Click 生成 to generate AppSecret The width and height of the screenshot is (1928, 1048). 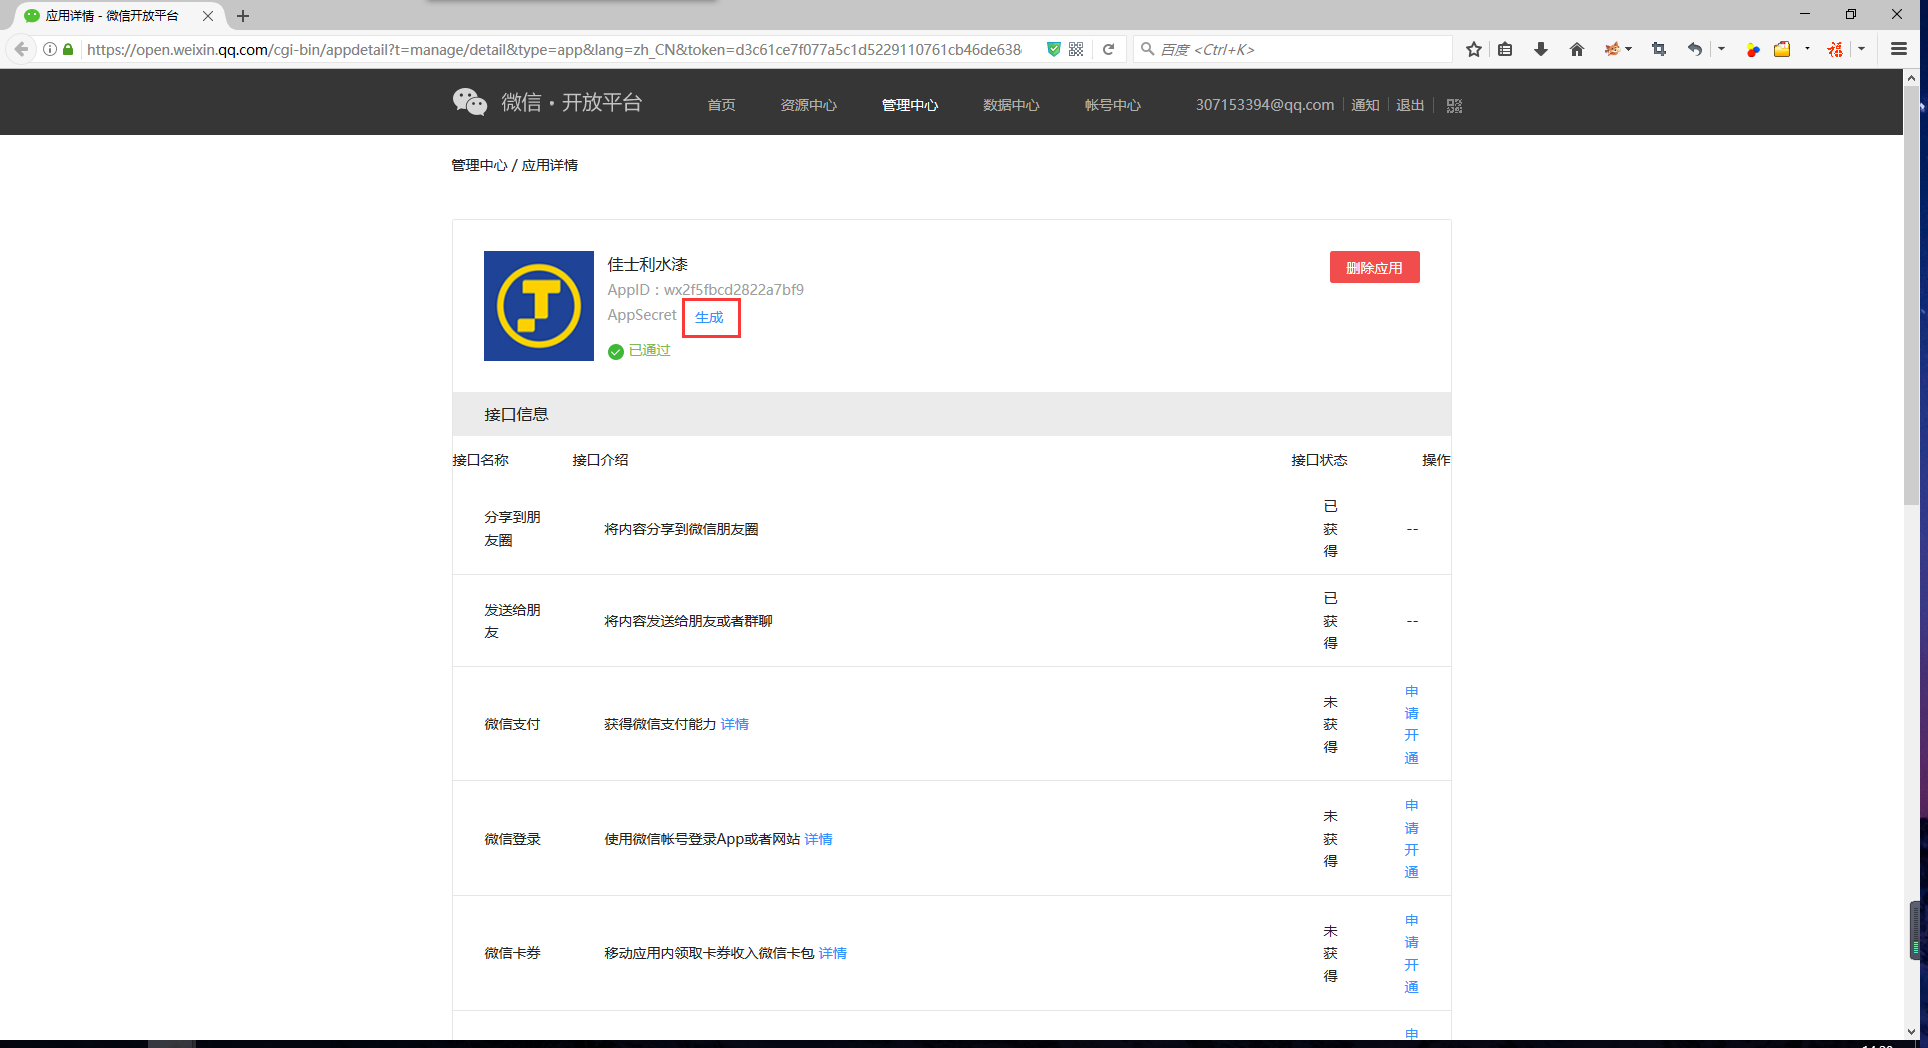pos(709,317)
